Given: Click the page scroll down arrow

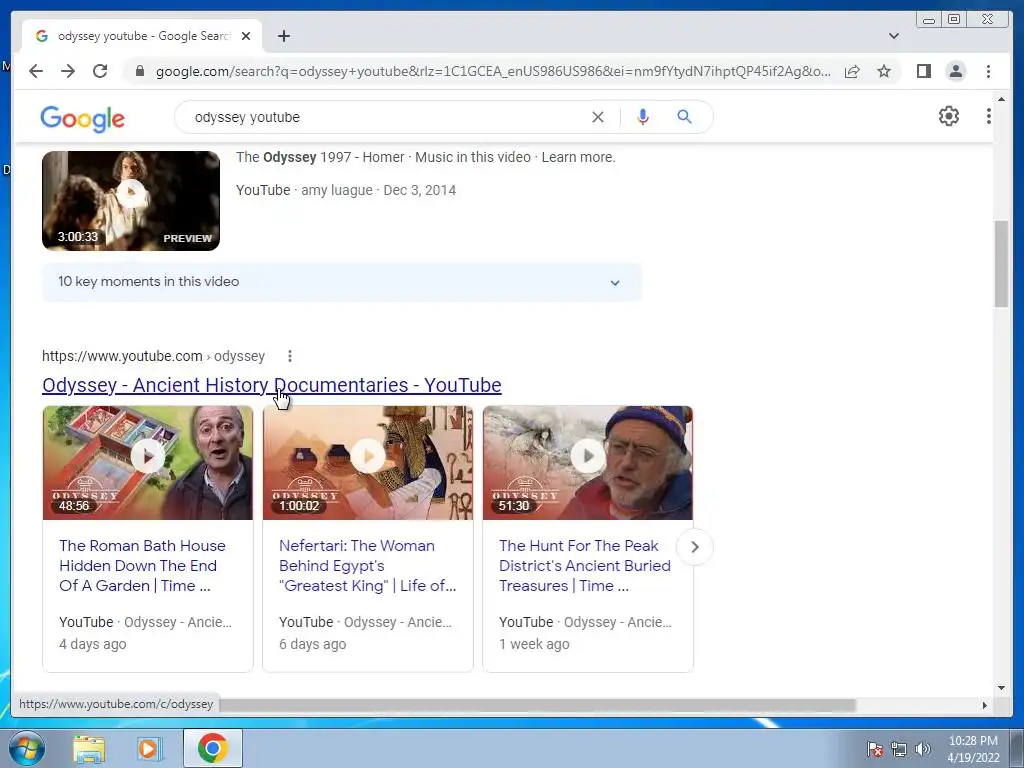Looking at the screenshot, I should [1001, 687].
